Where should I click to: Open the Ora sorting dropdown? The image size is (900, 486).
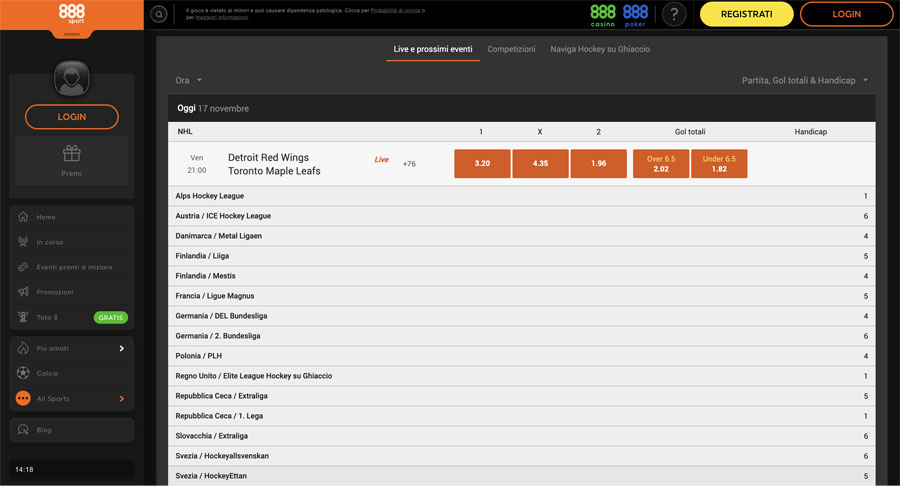pos(188,80)
